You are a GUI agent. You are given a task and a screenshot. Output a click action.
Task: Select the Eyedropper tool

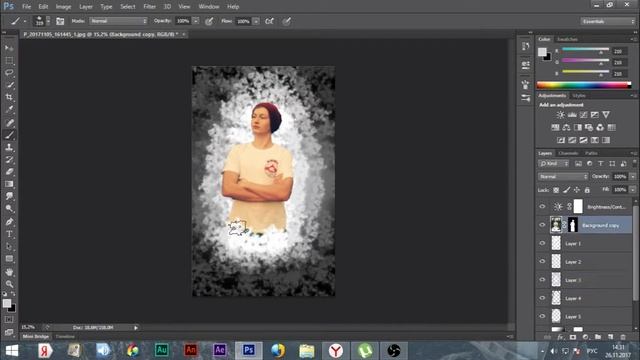(9, 109)
